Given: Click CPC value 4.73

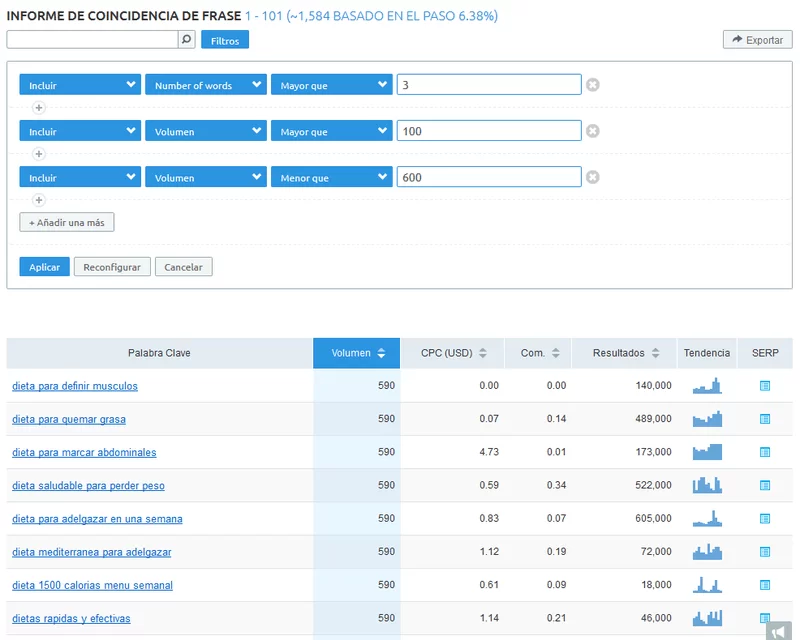Looking at the screenshot, I should [489, 452].
